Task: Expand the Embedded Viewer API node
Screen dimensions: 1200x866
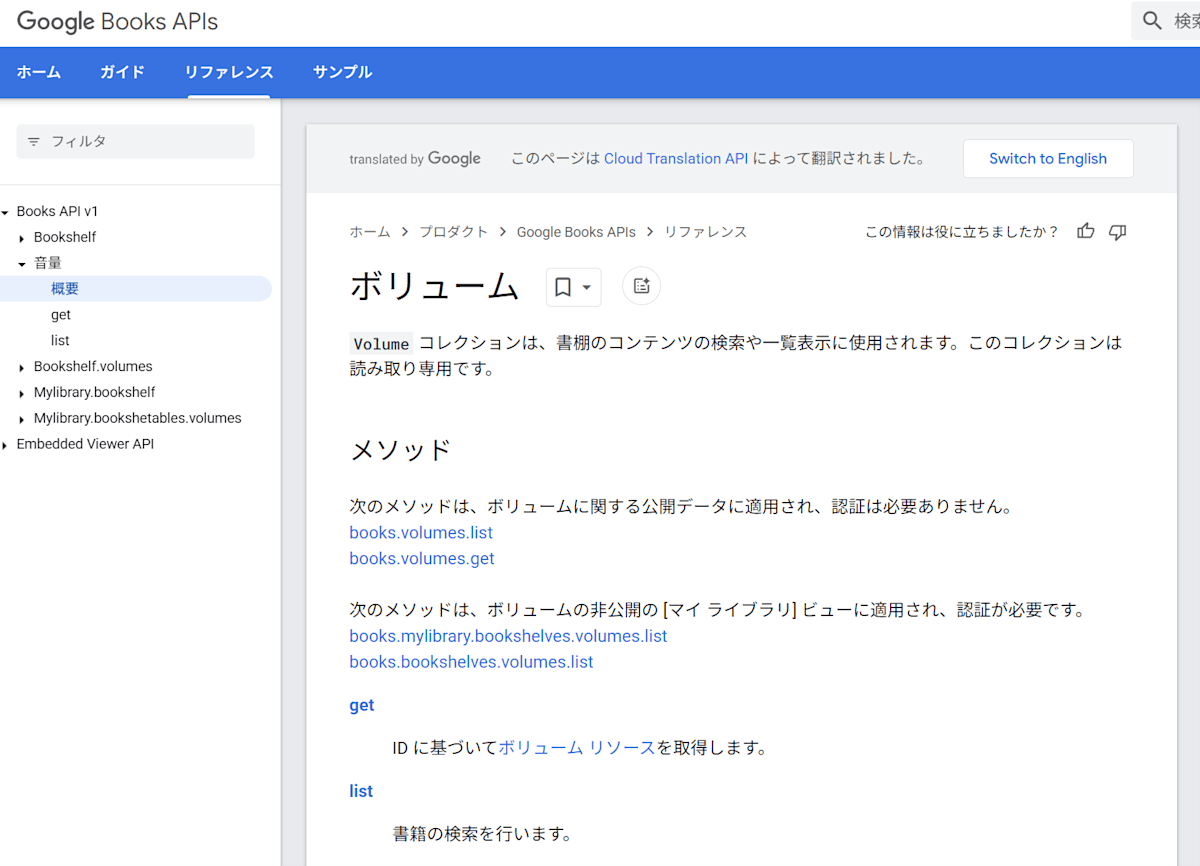Action: point(5,445)
